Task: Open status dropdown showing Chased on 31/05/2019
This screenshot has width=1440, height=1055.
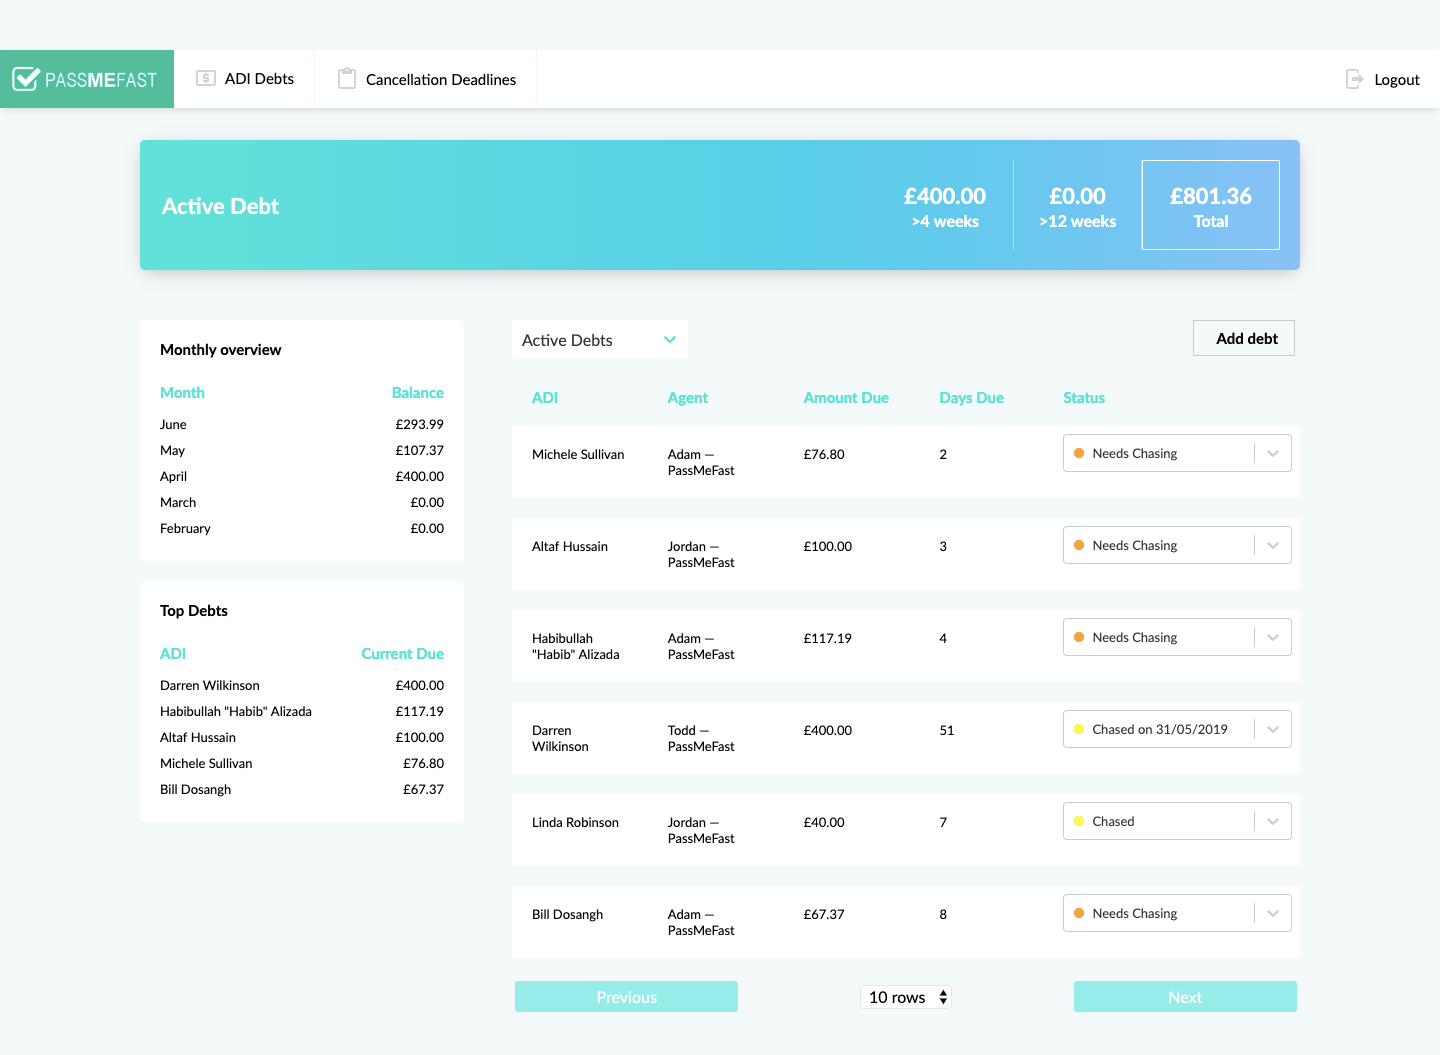Action: tap(1177, 729)
